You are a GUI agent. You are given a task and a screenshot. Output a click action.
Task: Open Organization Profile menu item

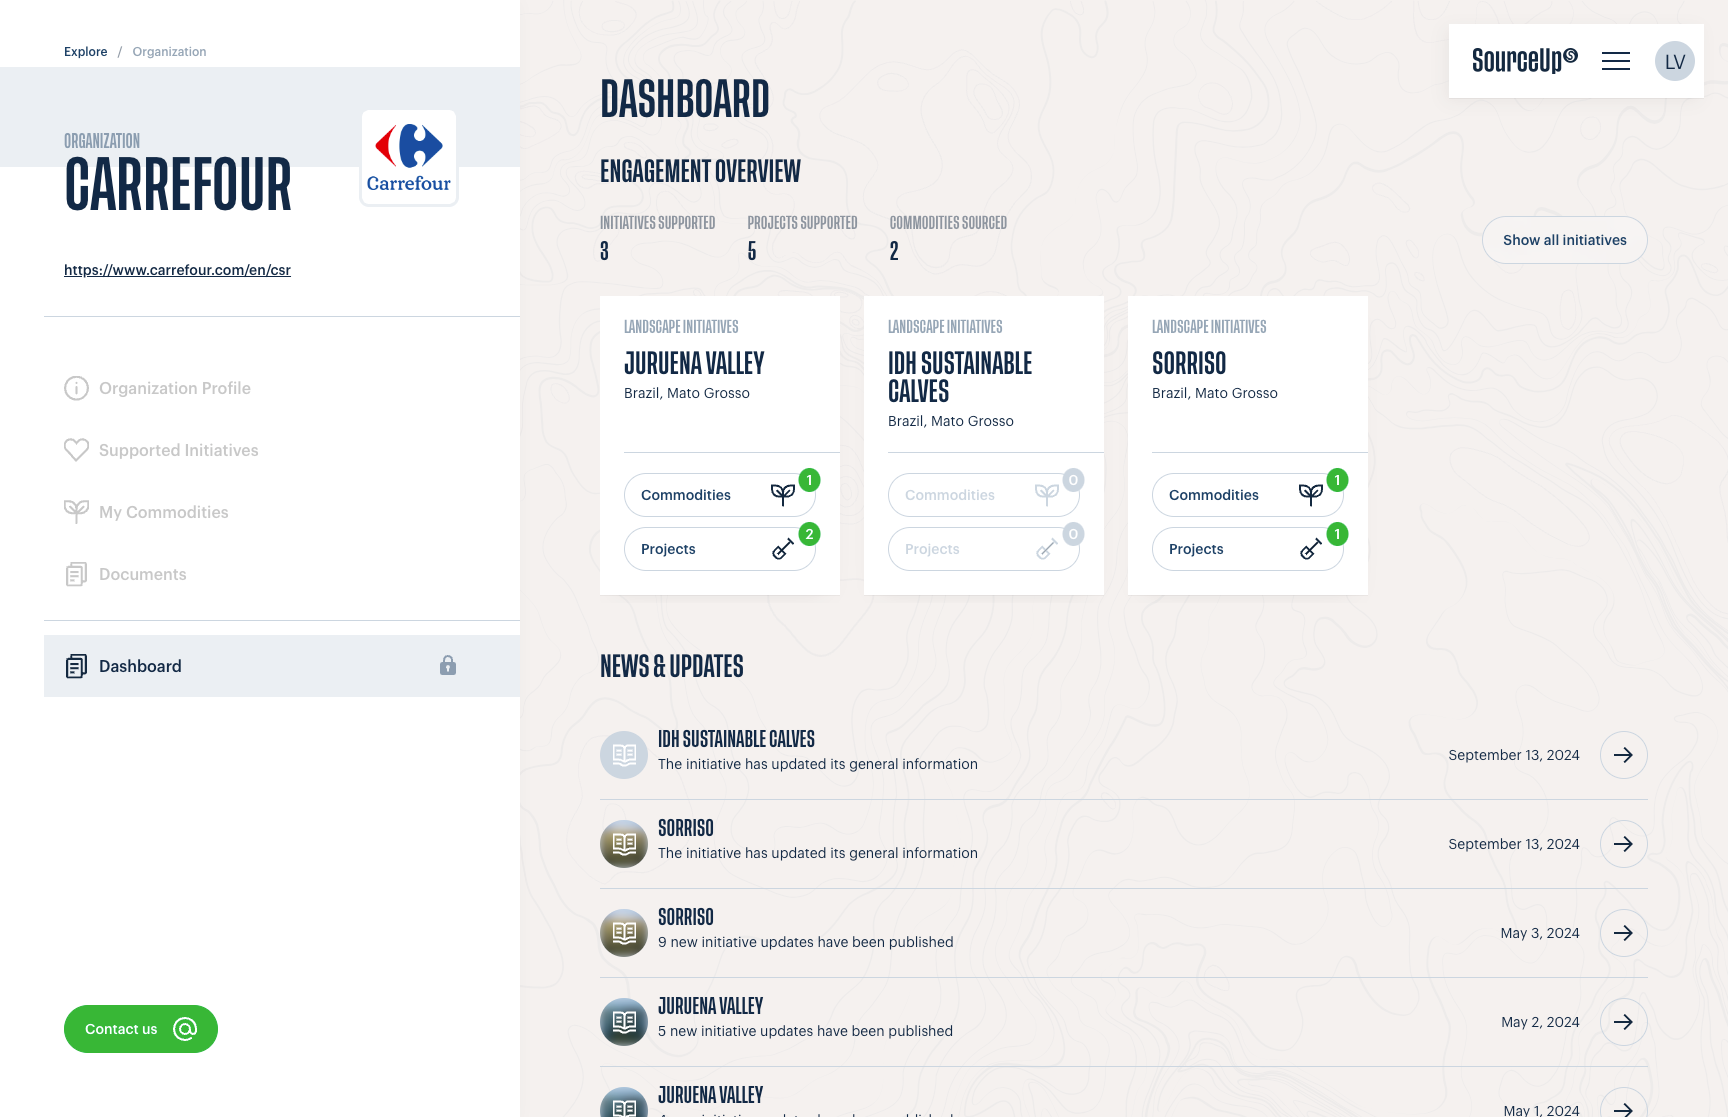click(x=282, y=388)
